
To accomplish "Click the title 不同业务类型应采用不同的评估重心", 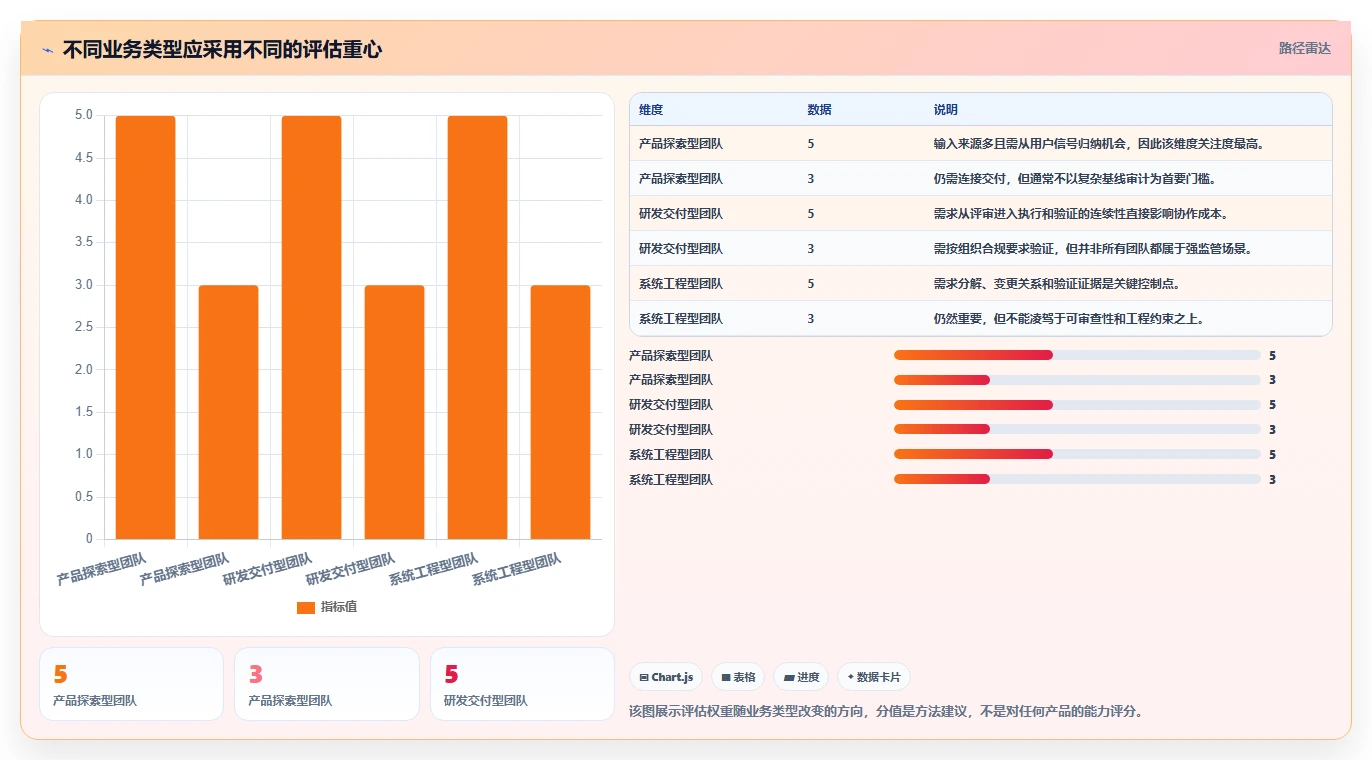I will click(x=222, y=50).
